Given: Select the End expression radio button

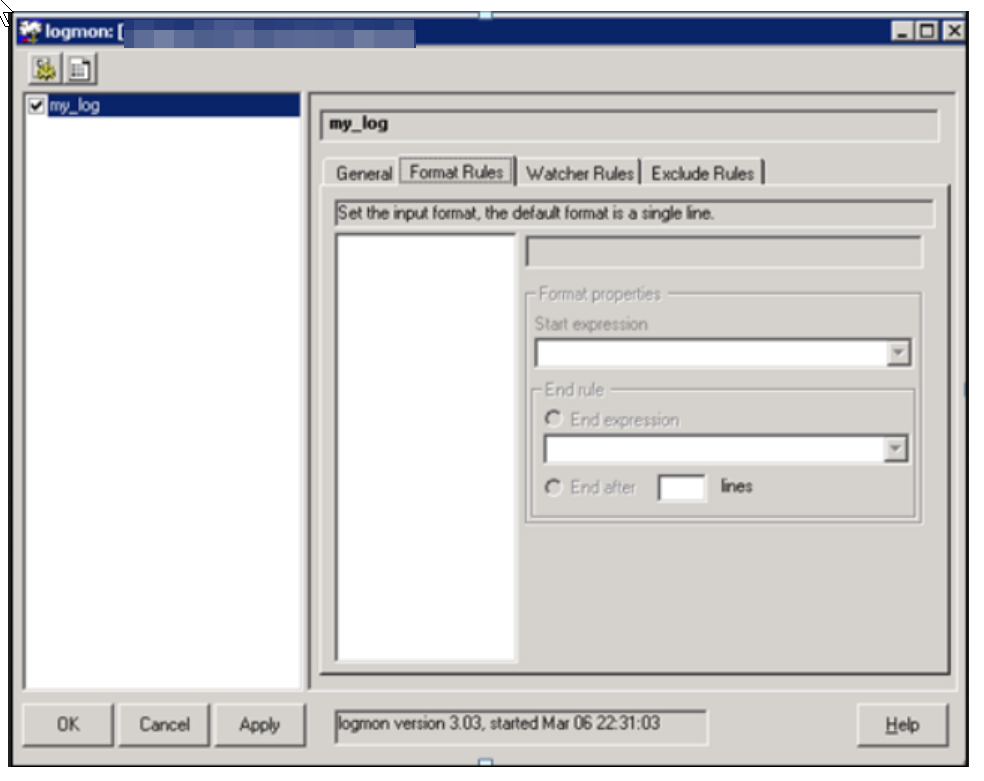Looking at the screenshot, I should click(x=552, y=419).
